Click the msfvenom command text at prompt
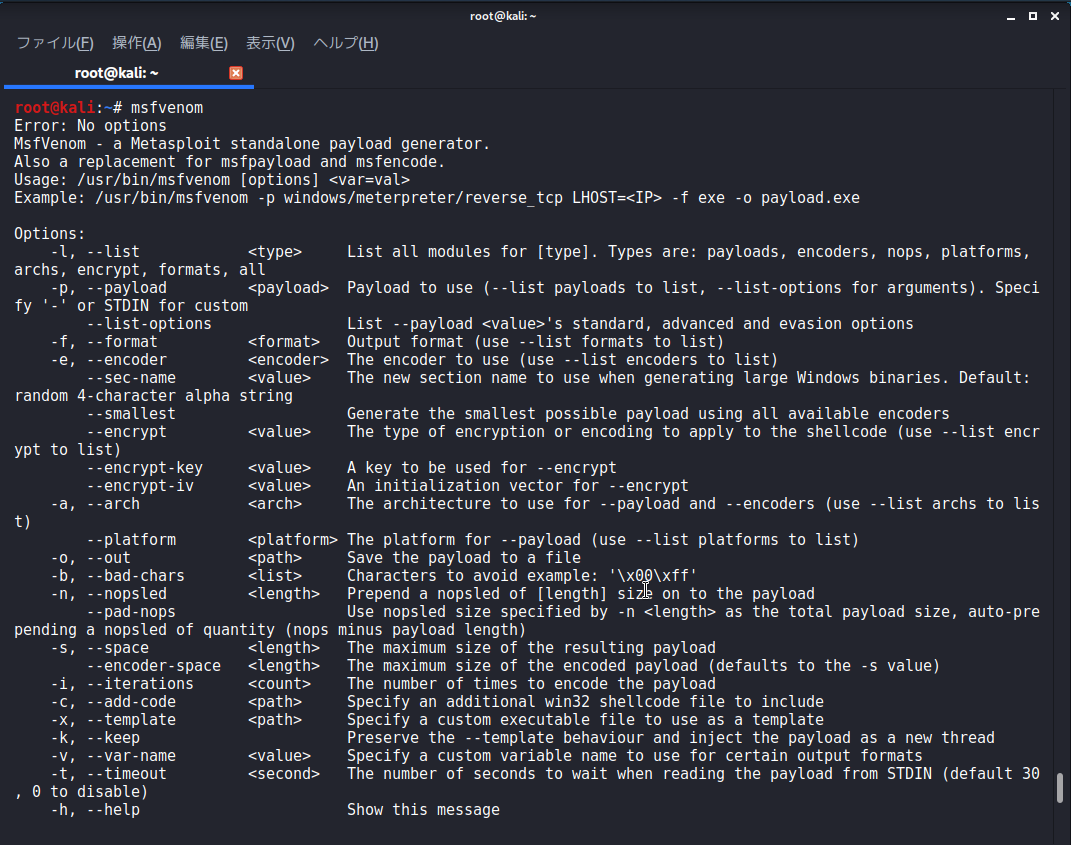Screen dimensions: 1071x845 pos(167,108)
